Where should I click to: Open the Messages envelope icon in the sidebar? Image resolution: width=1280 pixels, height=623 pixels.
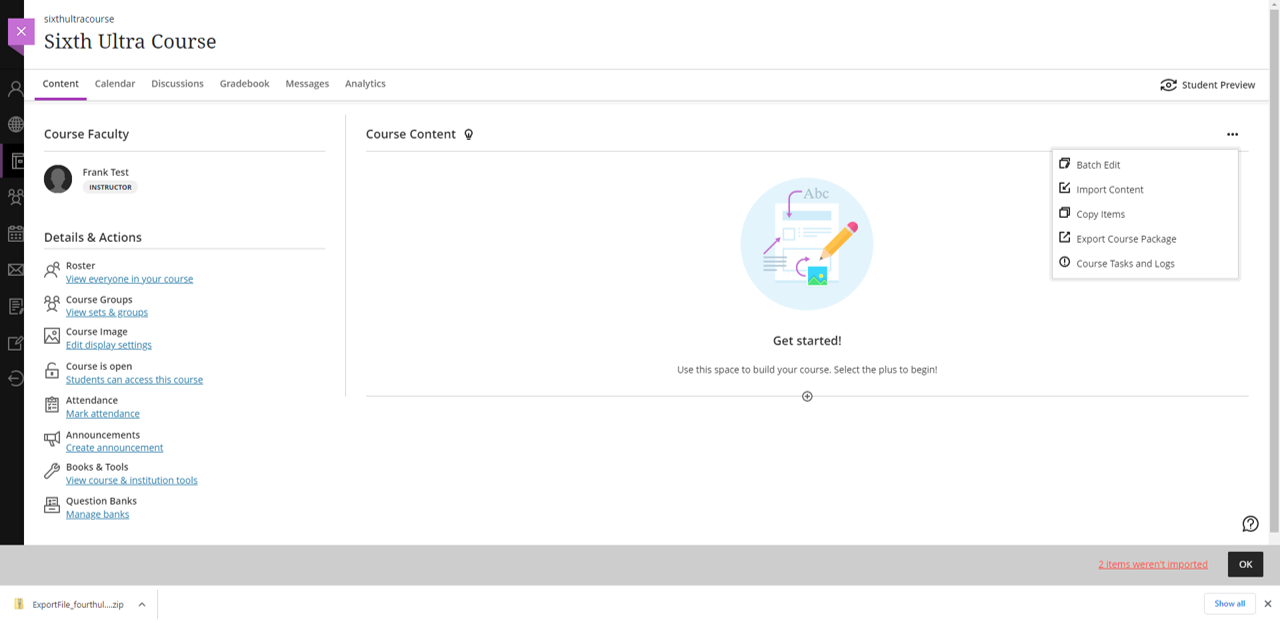click(x=15, y=269)
